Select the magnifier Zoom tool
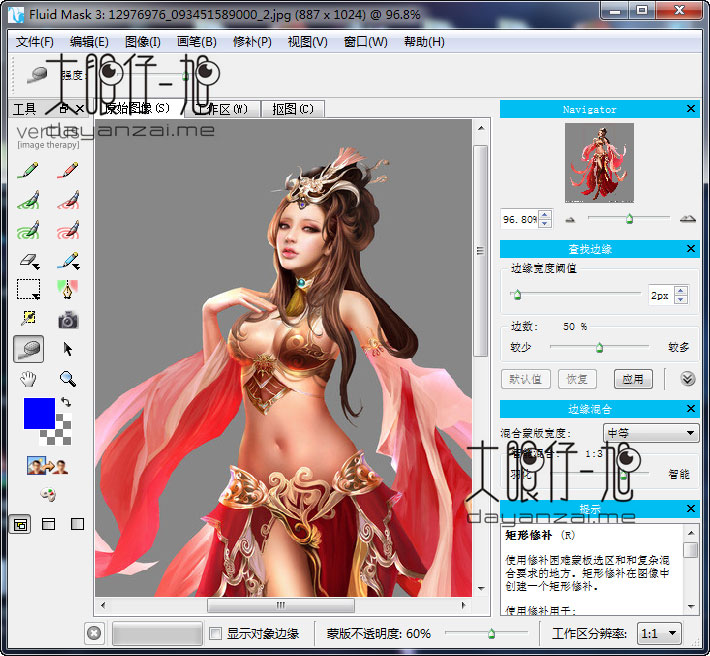 [x=68, y=378]
